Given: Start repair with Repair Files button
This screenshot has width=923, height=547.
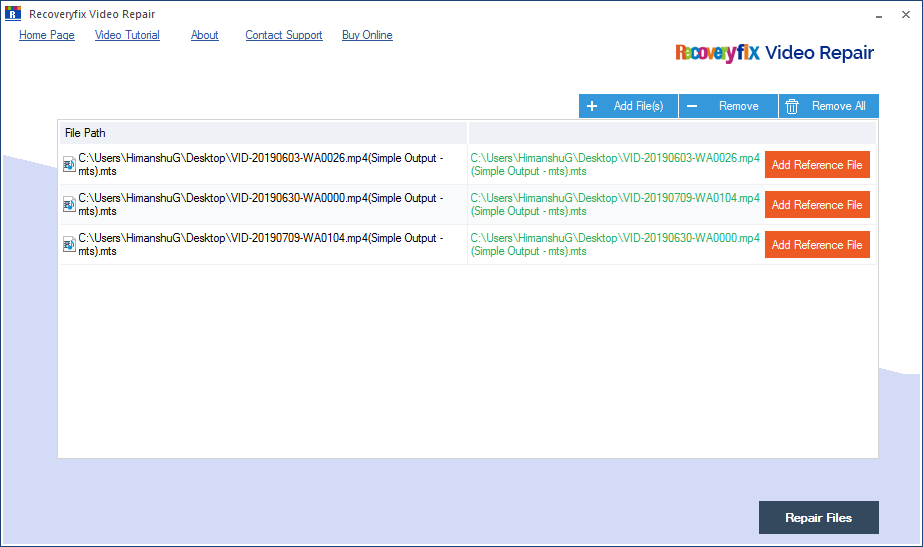Looking at the screenshot, I should point(818,518).
